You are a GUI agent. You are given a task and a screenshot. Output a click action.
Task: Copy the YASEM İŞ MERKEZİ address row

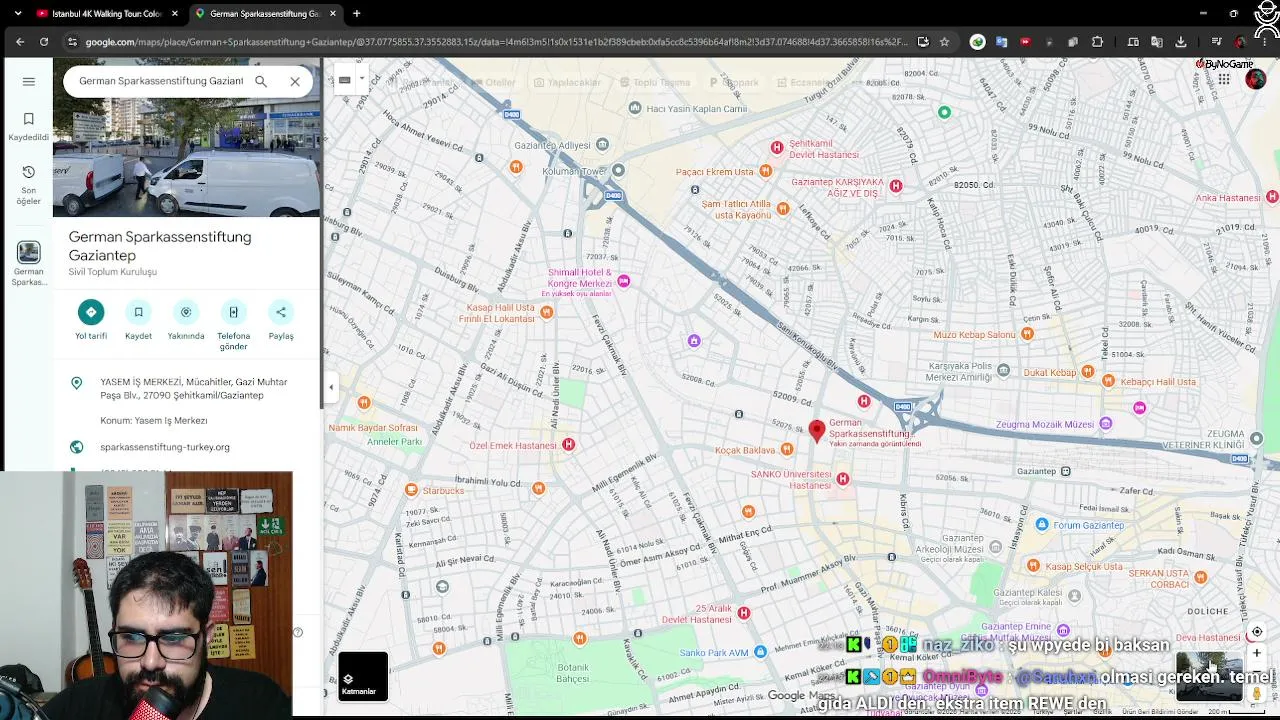pos(187,388)
